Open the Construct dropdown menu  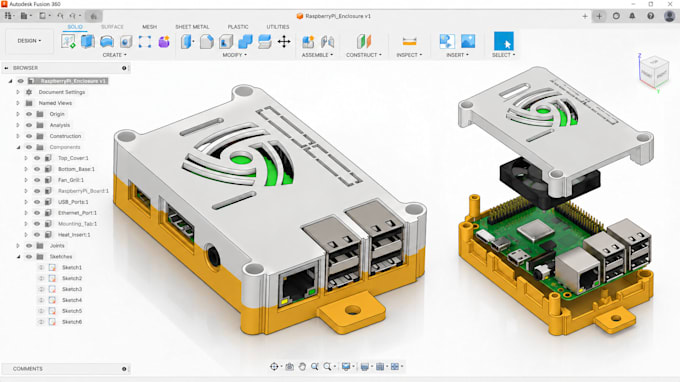point(364,55)
